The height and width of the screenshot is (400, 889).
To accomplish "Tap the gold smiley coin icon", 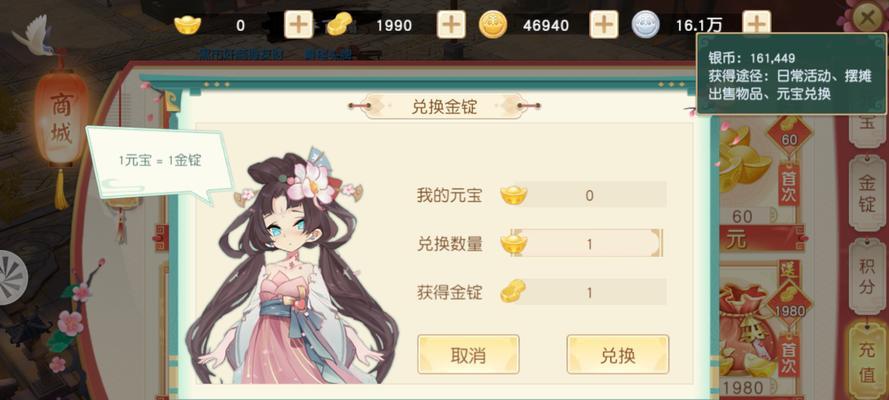I will tap(493, 25).
